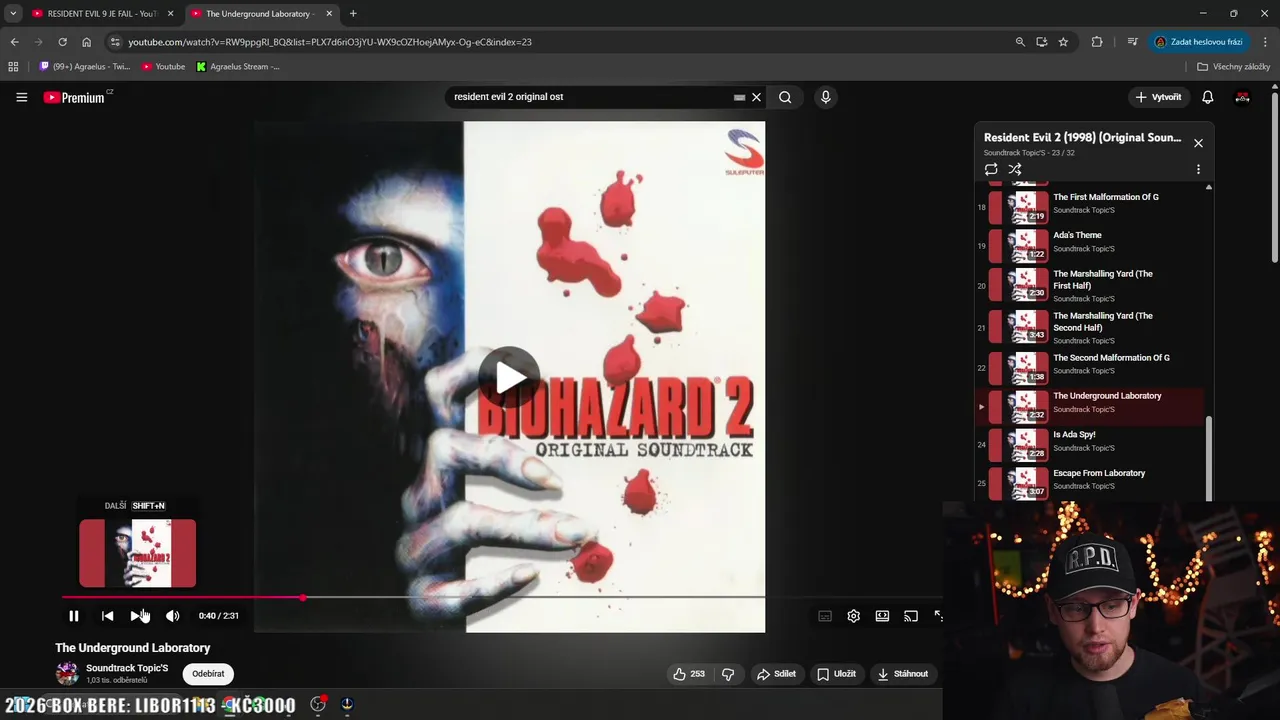
Task: Open the Soundtrack Topic'S channel name
Action: pos(127,668)
